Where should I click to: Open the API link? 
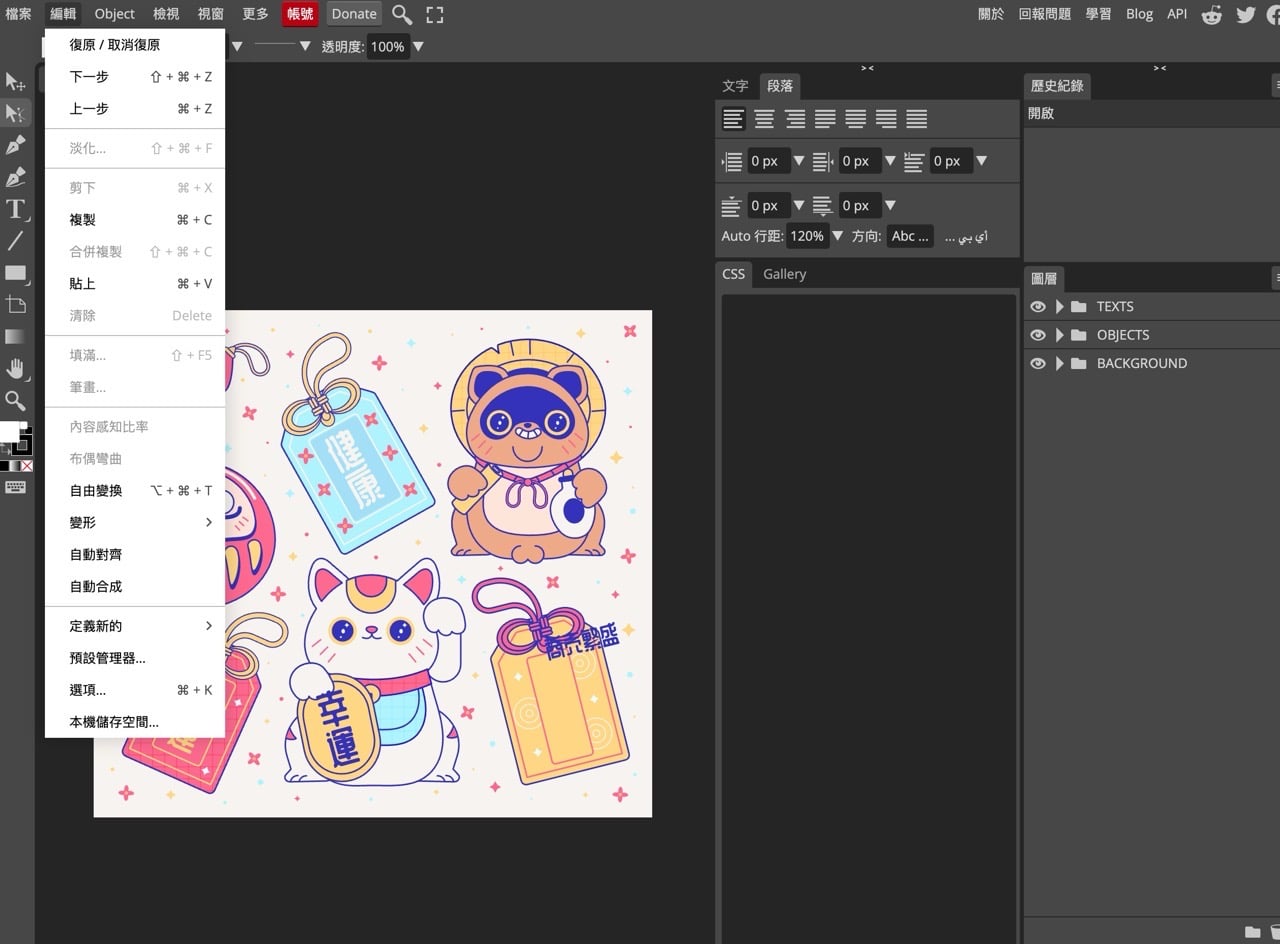pos(1177,14)
